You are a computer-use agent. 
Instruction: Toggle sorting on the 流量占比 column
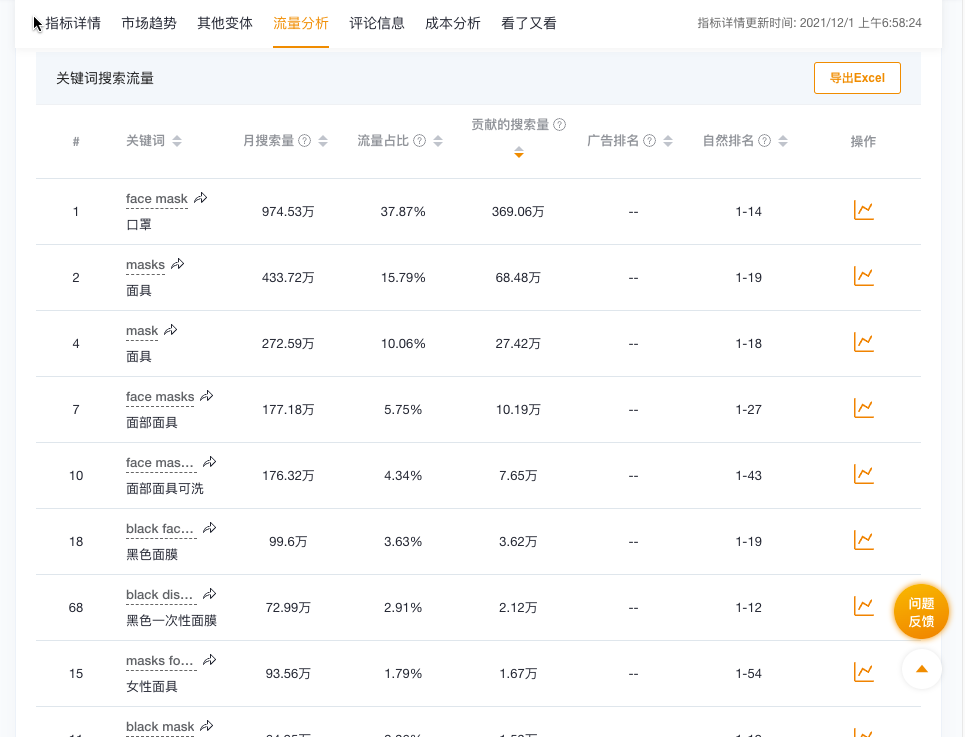pos(437,141)
